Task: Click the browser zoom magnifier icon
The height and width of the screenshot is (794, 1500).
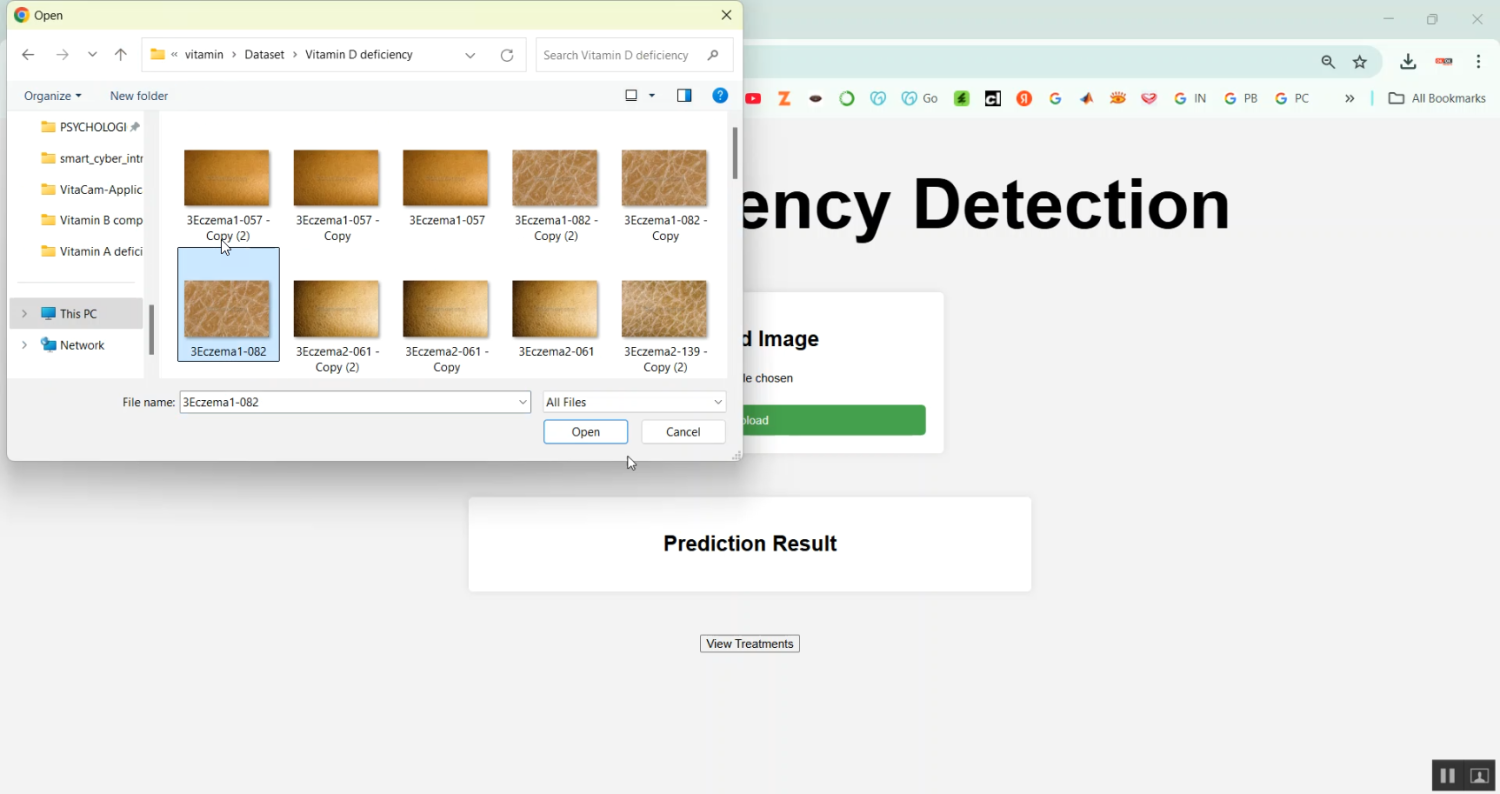Action: pyautogui.click(x=1328, y=62)
